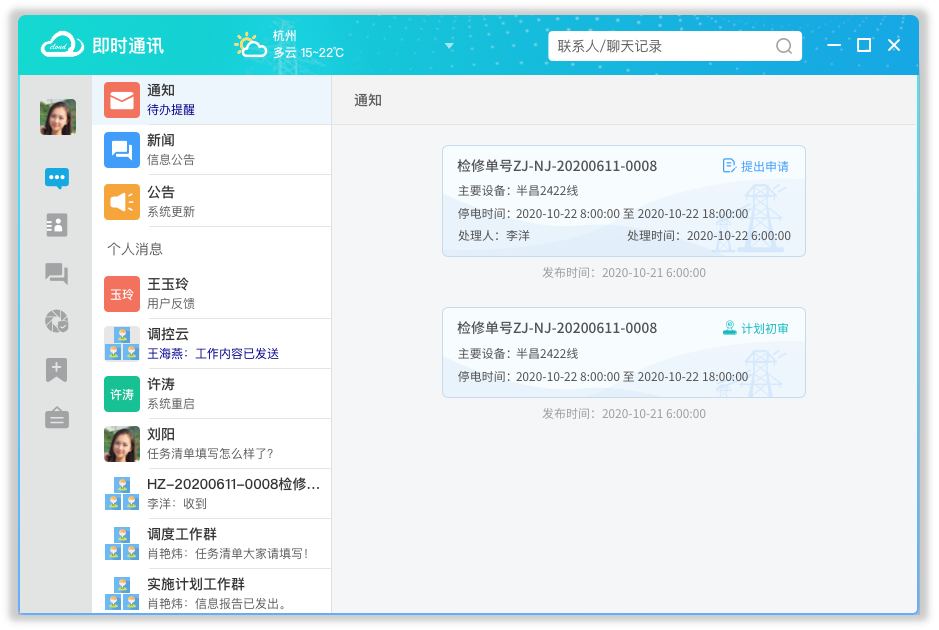Click the user profile avatar thumbnail
This screenshot has width=939, height=630.
pyautogui.click(x=57, y=117)
